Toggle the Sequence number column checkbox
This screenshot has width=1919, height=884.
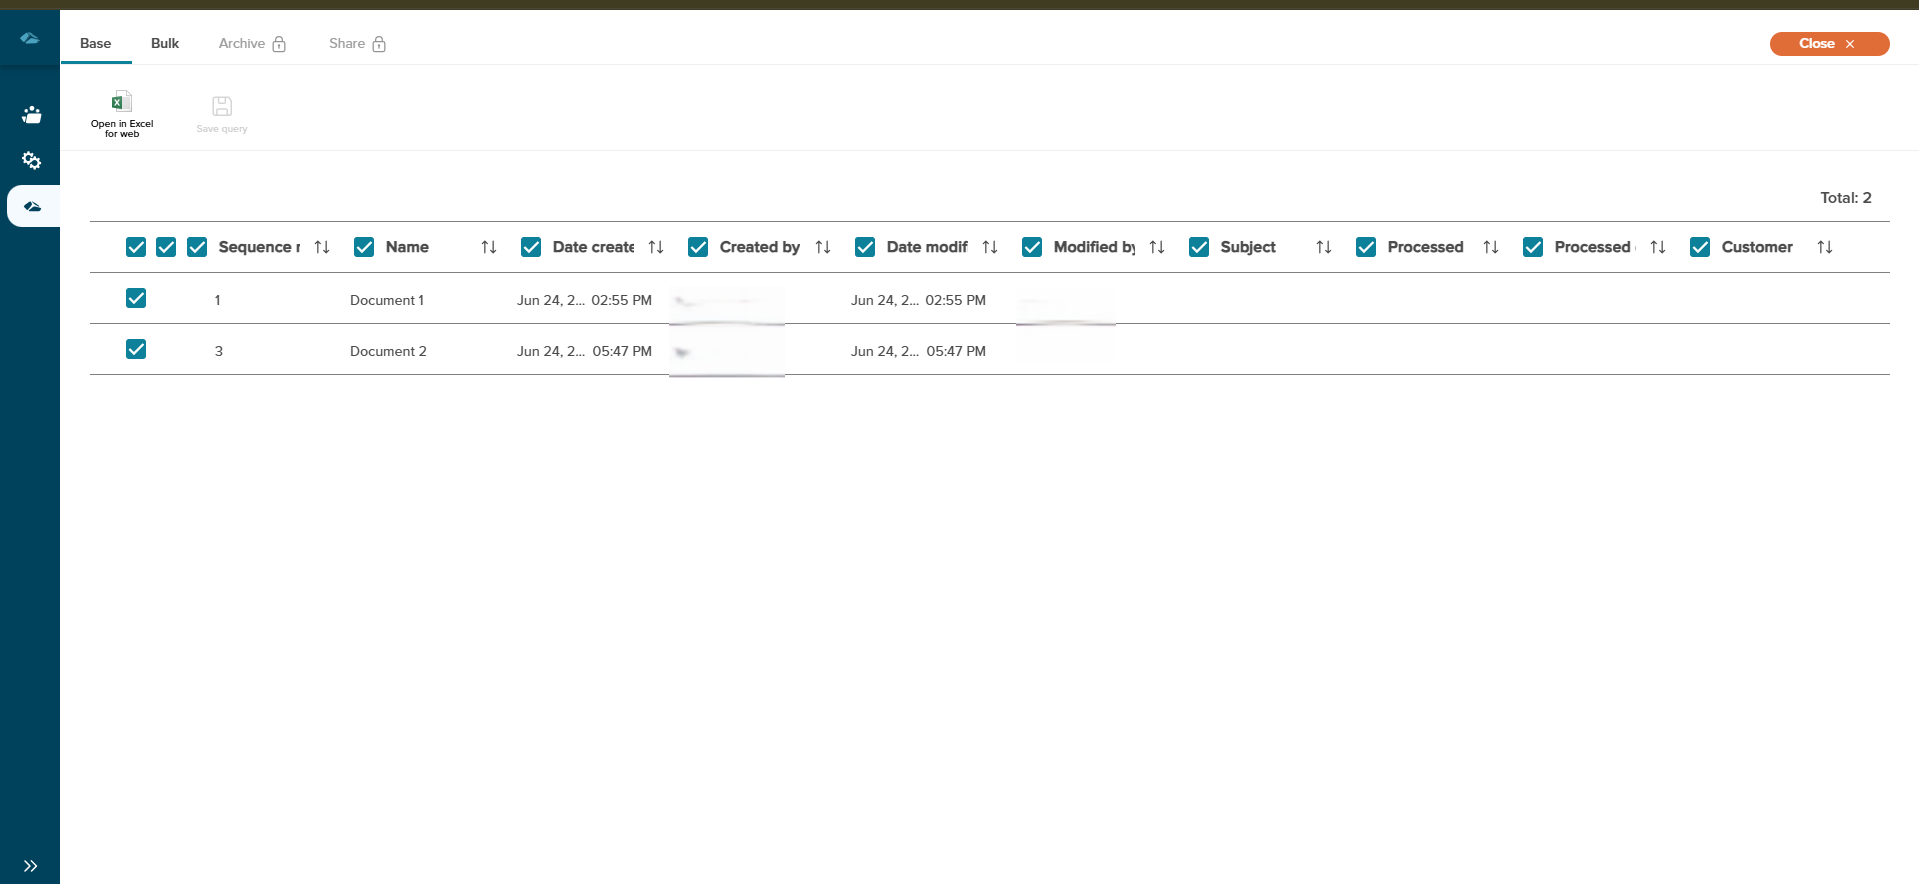pos(197,247)
